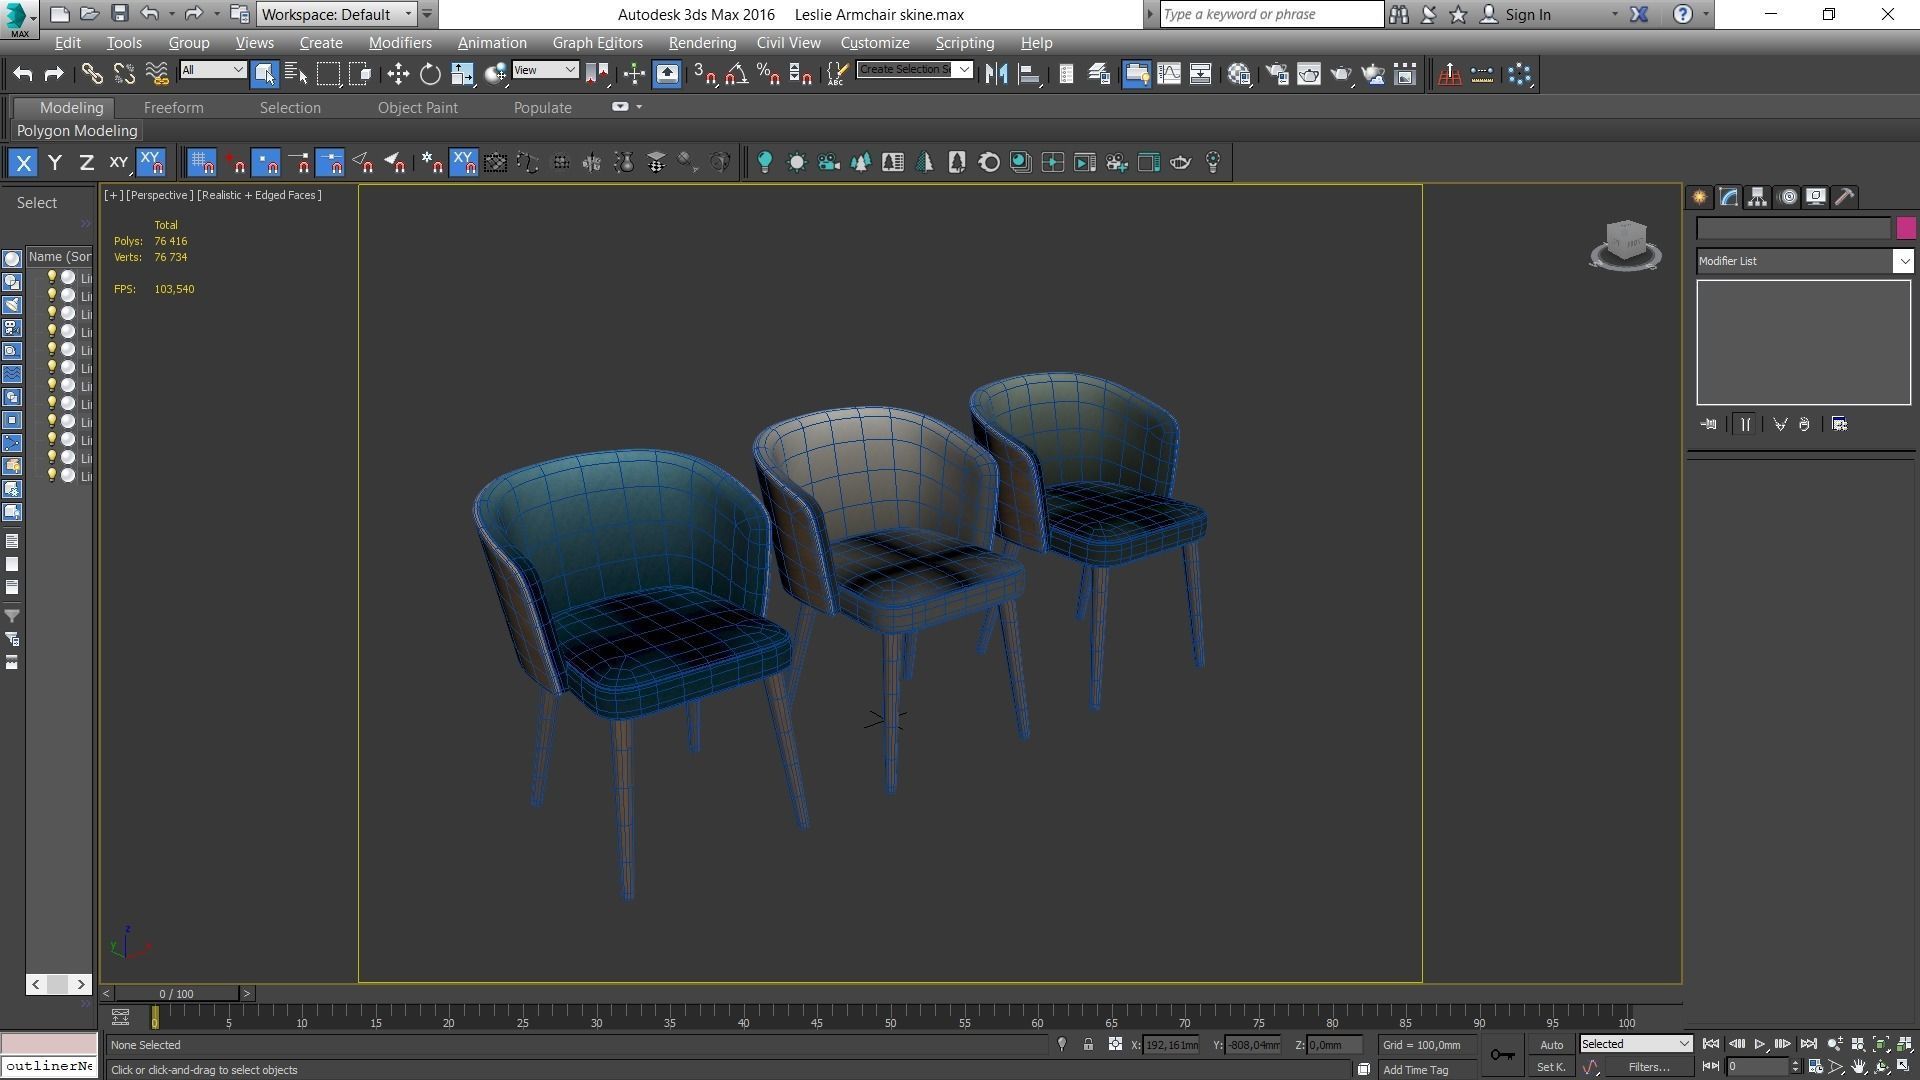Click the Render Production teapot icon
Image resolution: width=1920 pixels, height=1080 pixels.
pyautogui.click(x=1341, y=74)
